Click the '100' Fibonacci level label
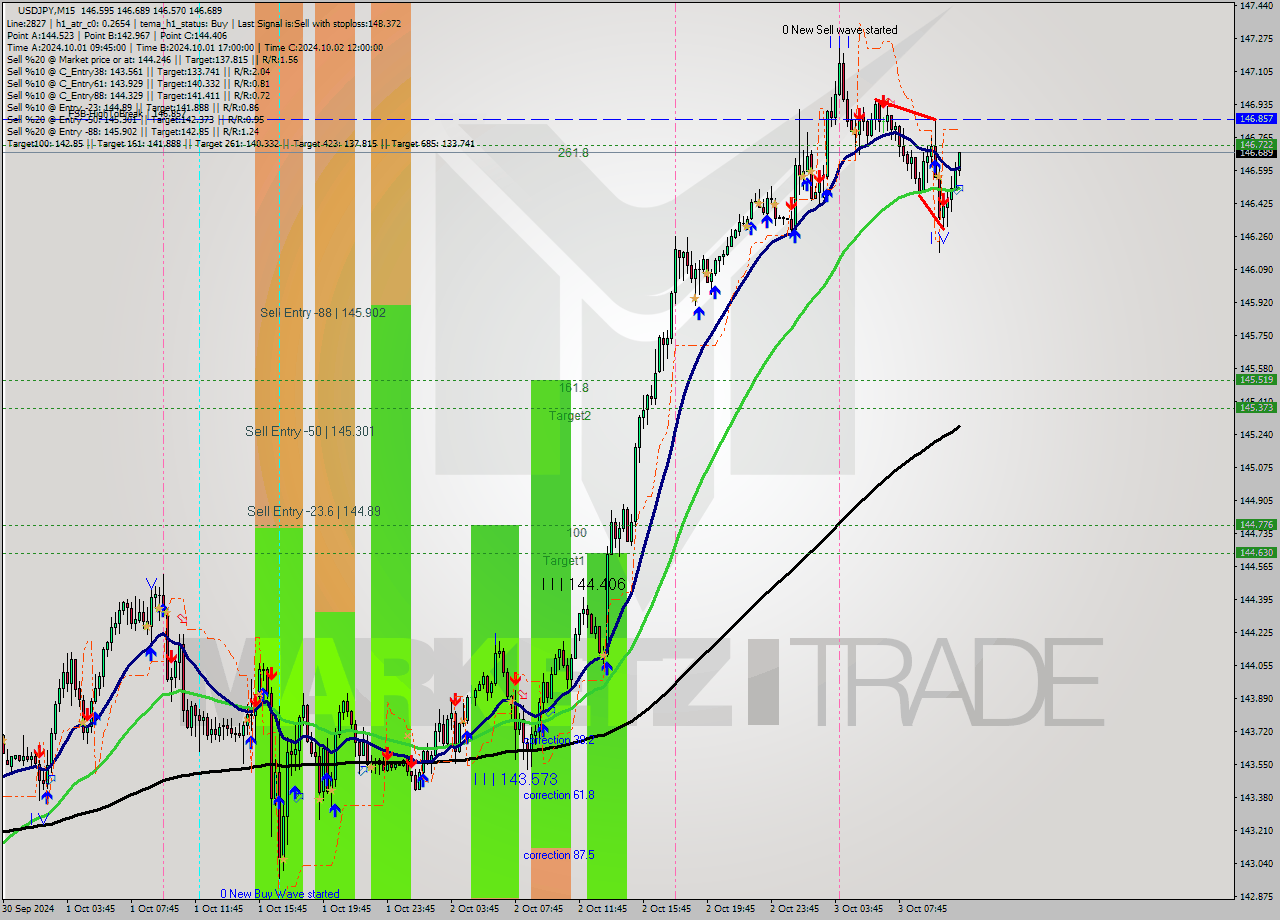 [577, 533]
